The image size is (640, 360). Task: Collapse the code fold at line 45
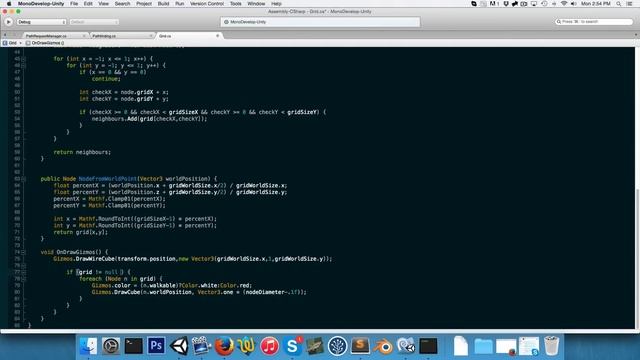[x=23, y=59]
